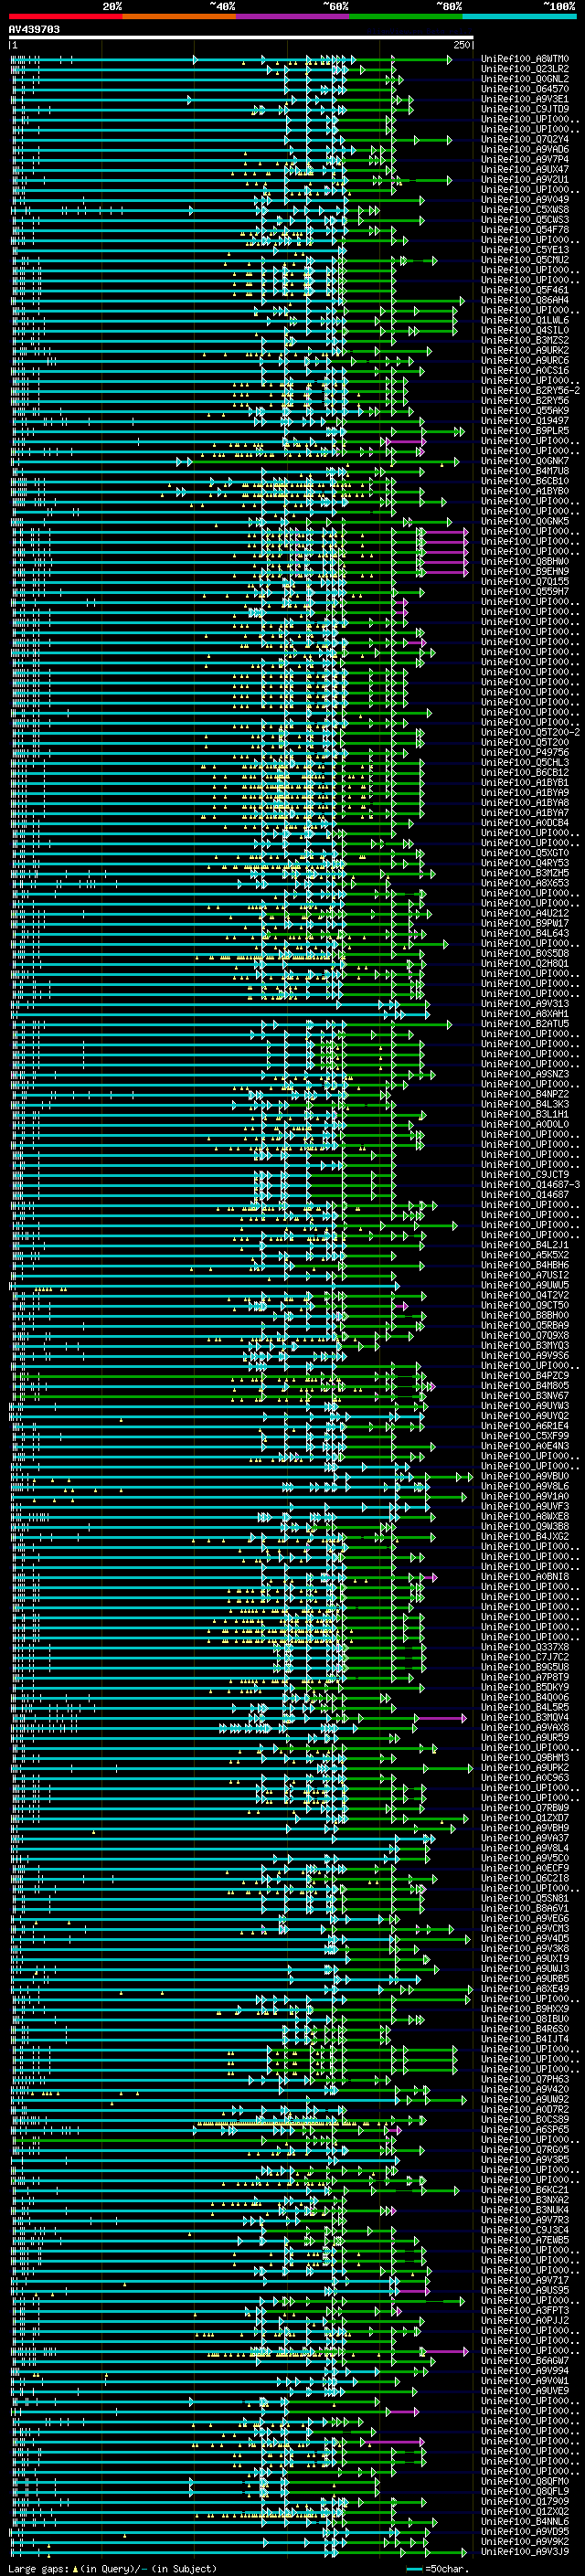Click the cyan ~100% identity legend bar
585x2576 pixels.
click(x=519, y=16)
